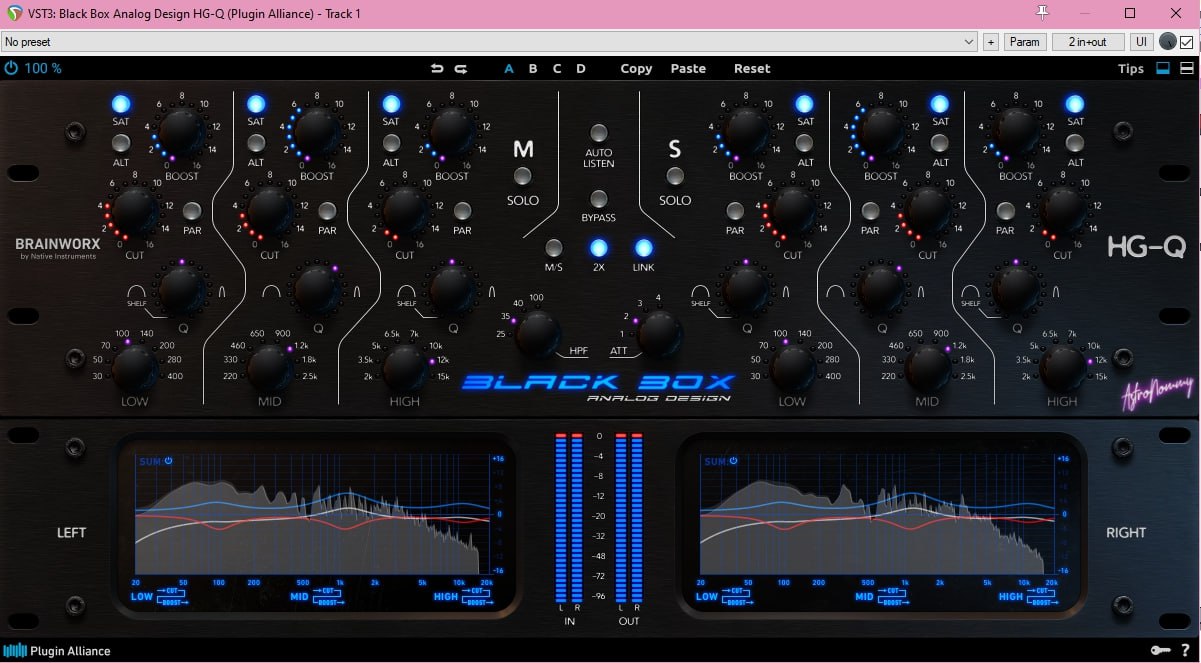This screenshot has width=1201, height=663.
Task: Click the Plugin Alliance logo
Action: 57,651
